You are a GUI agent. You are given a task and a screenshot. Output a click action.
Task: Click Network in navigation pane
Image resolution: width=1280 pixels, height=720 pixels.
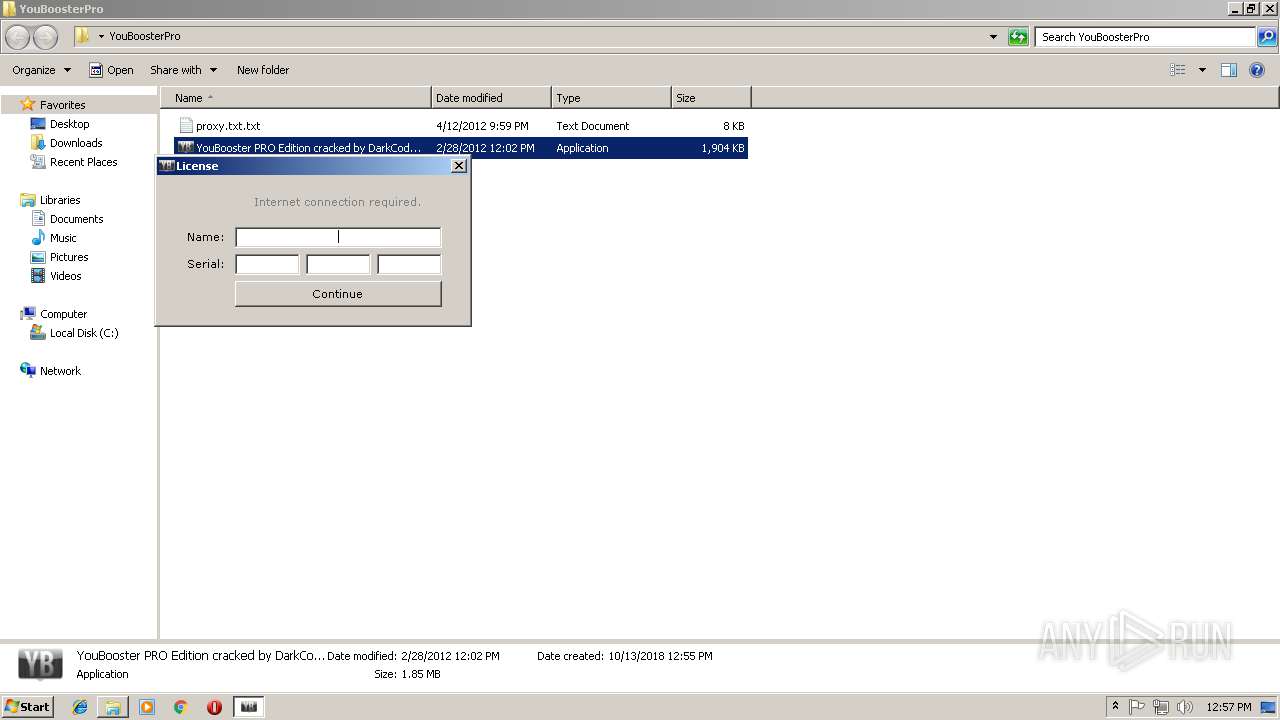(60, 371)
